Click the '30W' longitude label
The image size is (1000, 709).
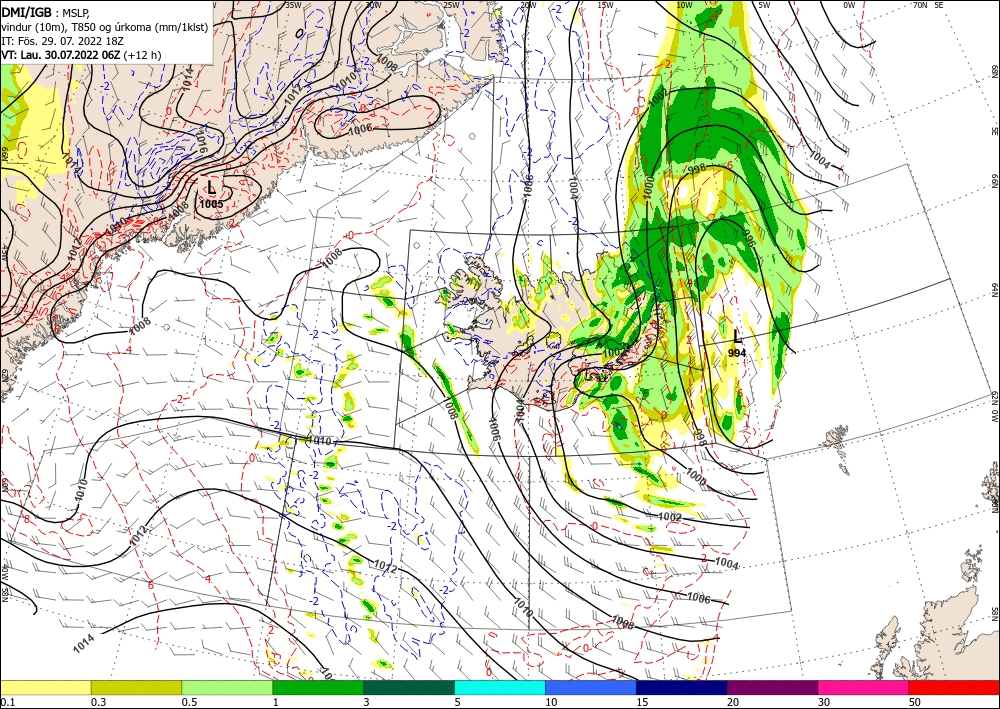[x=374, y=5]
